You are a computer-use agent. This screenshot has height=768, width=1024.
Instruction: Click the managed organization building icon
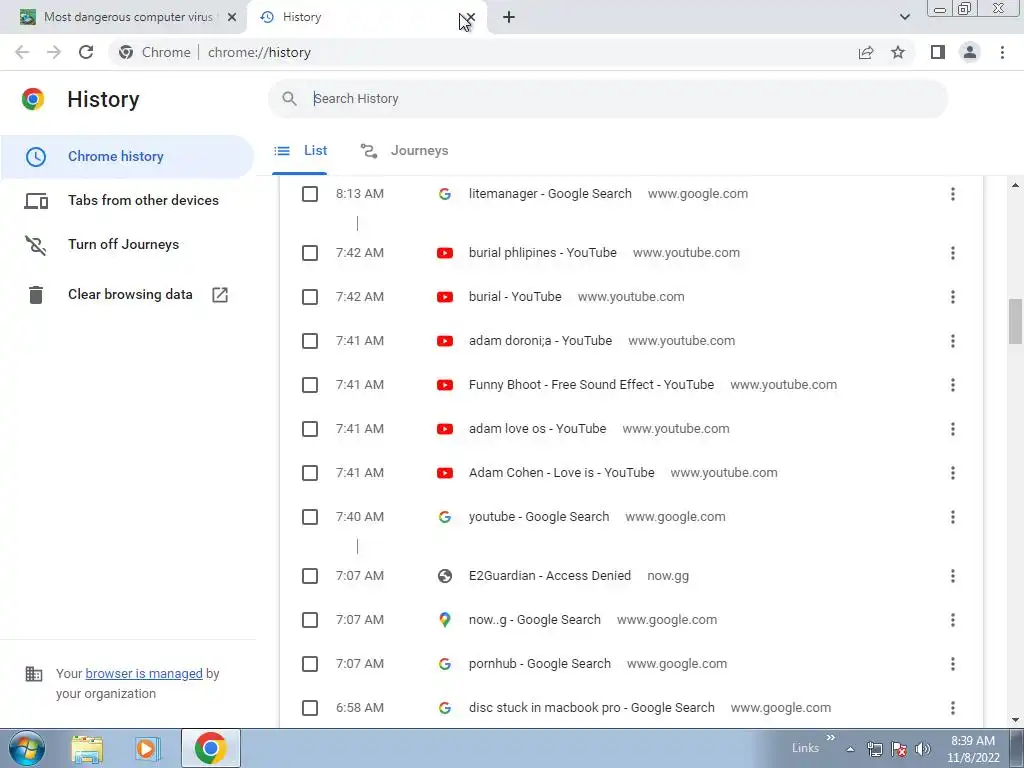pos(33,673)
